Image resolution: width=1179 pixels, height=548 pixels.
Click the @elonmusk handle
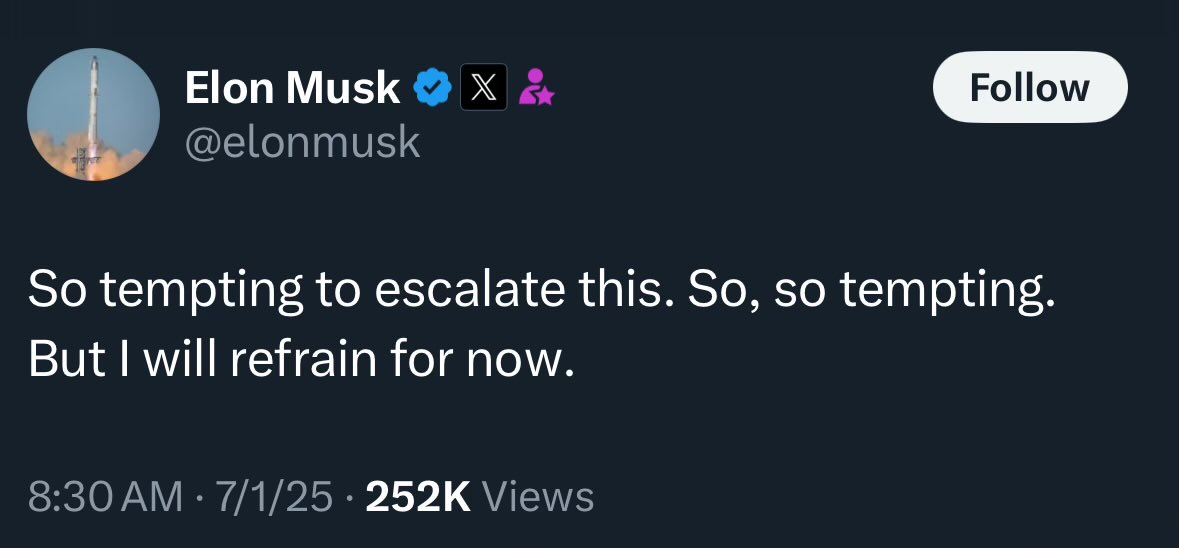[302, 142]
